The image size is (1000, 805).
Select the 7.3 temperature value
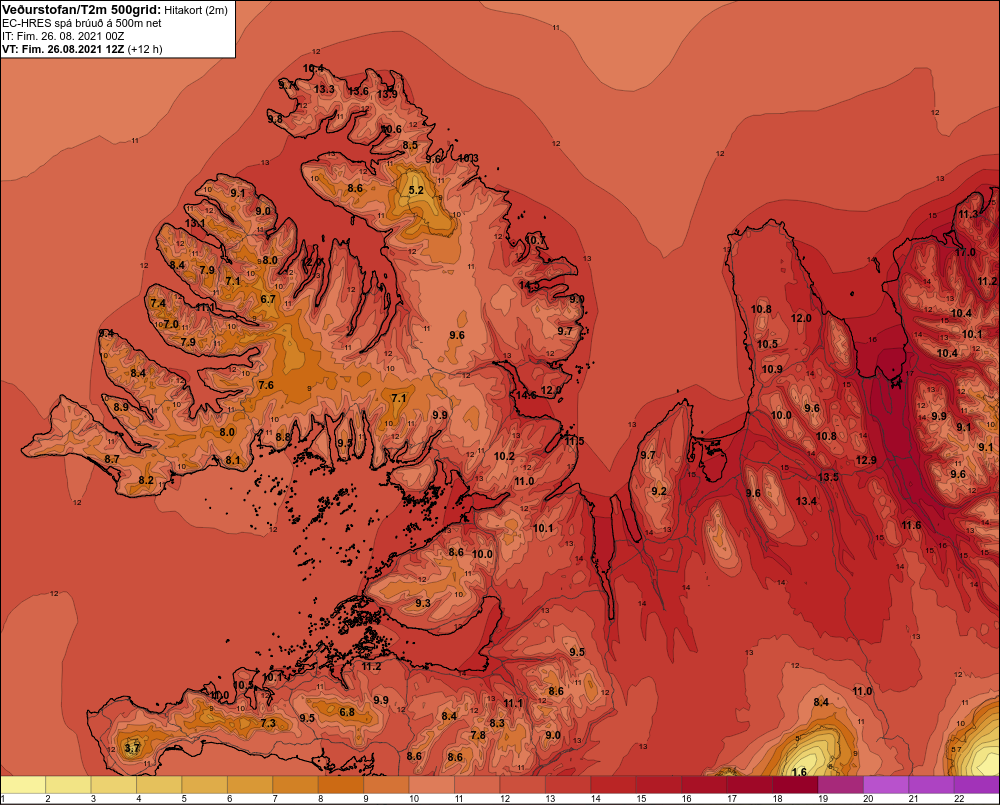268,723
